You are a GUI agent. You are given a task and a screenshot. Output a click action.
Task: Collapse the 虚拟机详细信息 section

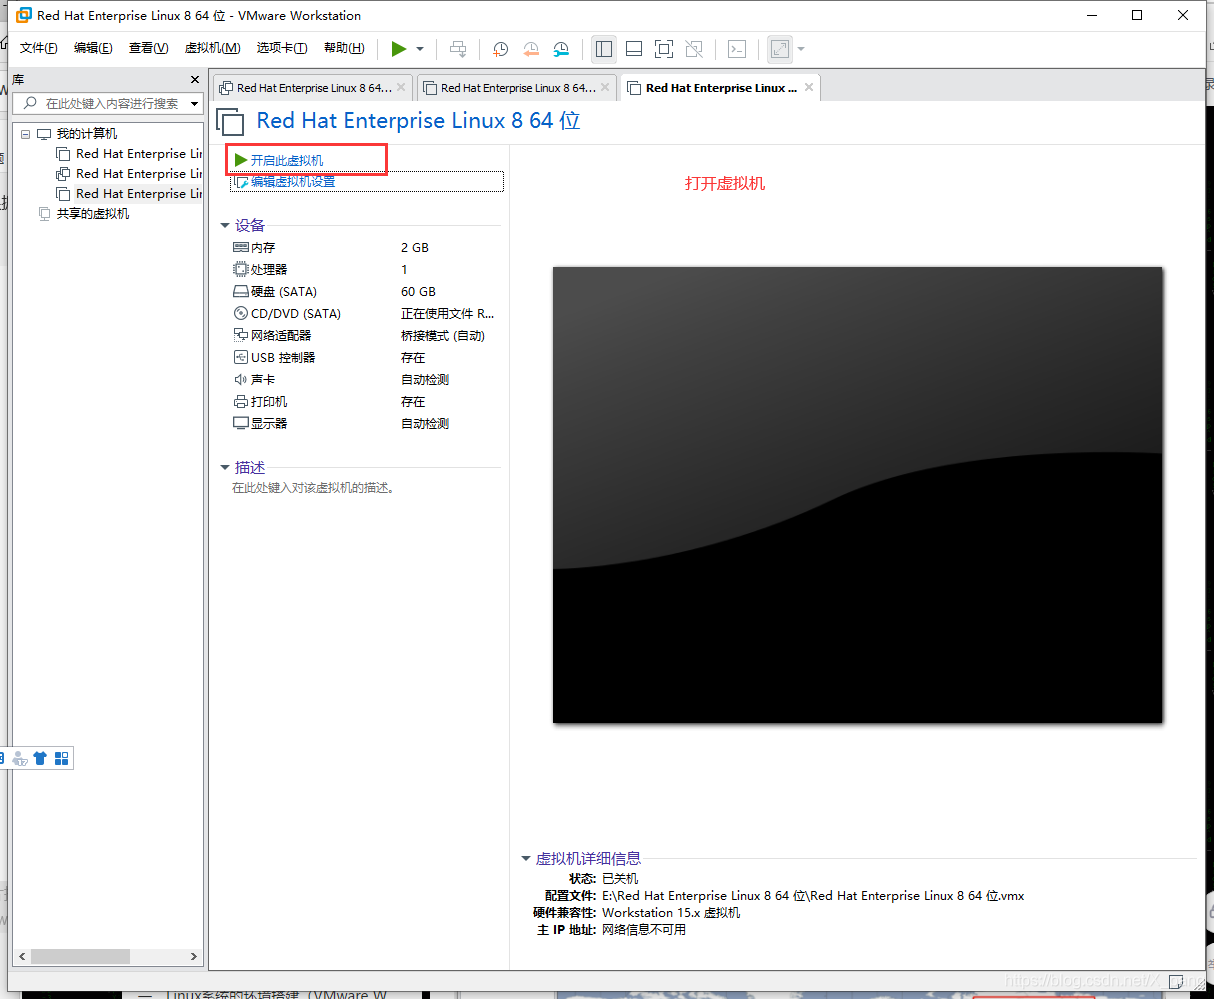(x=526, y=858)
